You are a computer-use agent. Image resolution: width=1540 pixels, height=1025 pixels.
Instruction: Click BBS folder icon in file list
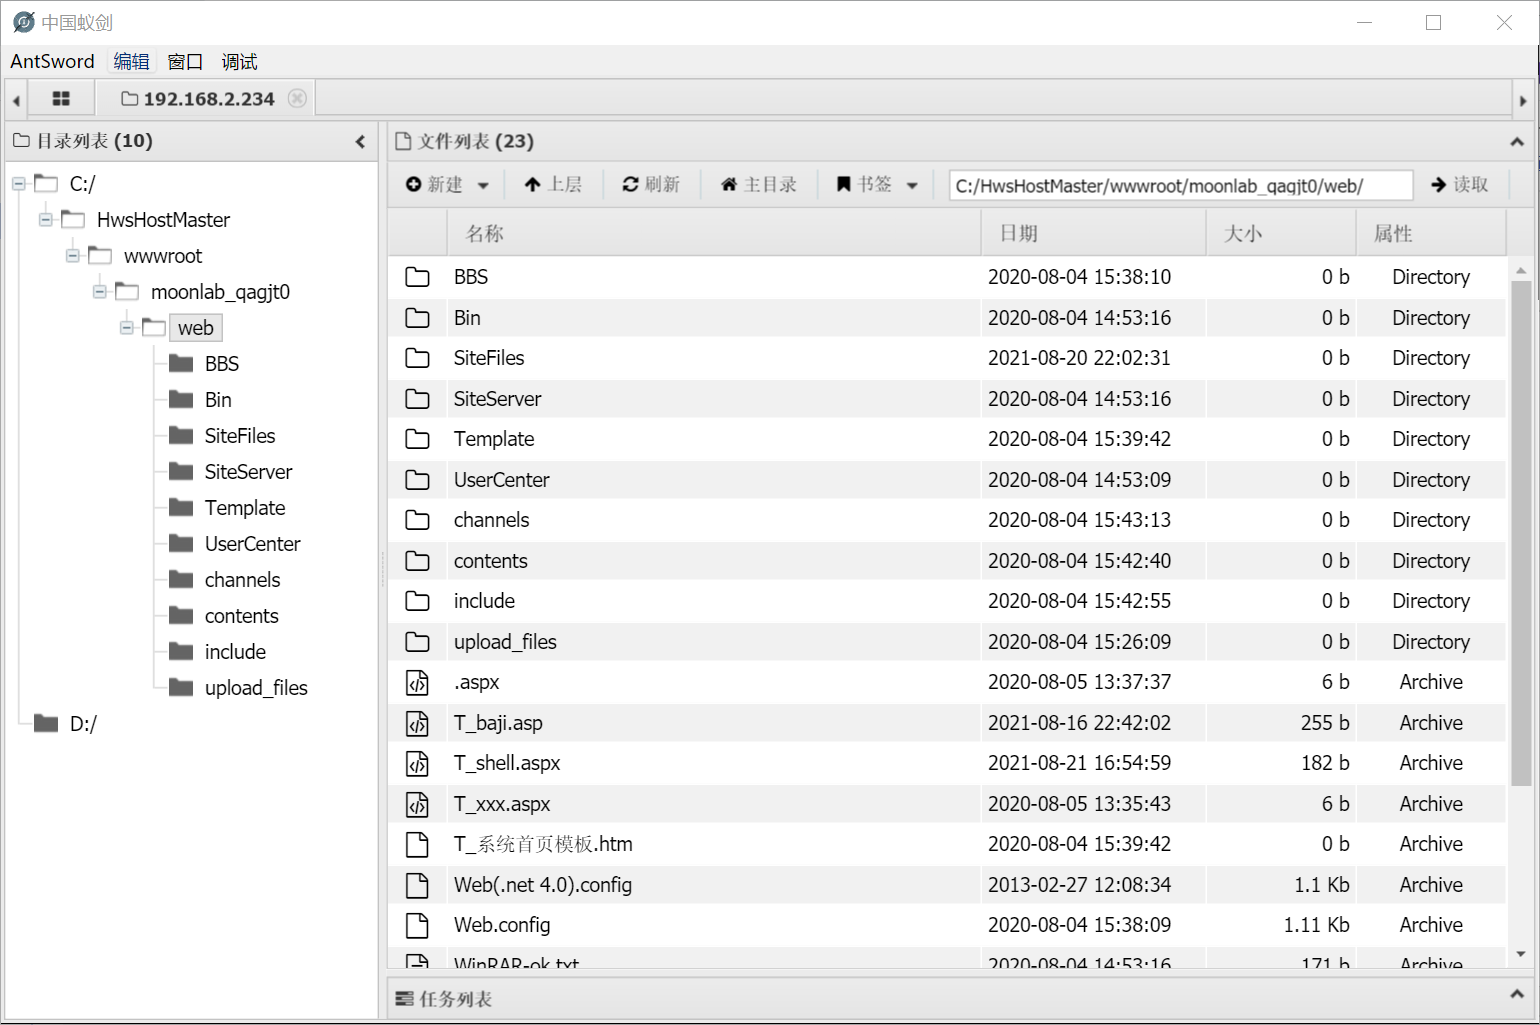pyautogui.click(x=417, y=277)
